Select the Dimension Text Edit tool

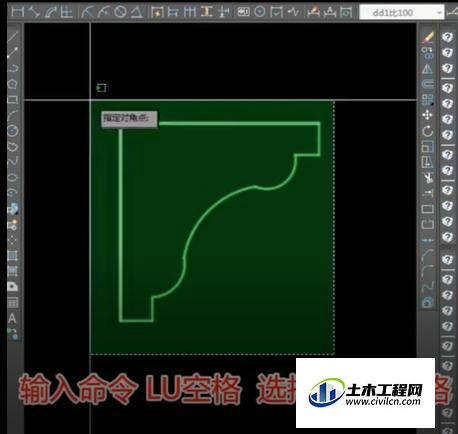click(330, 12)
